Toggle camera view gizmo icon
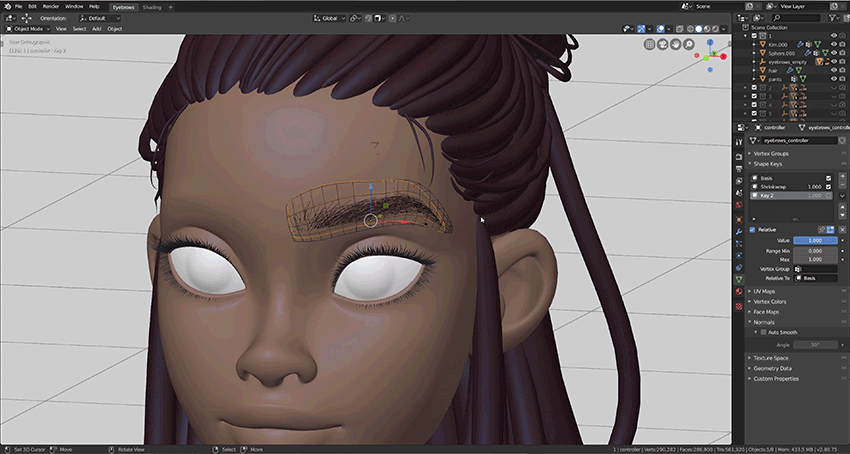Viewport: 850px width, 454px height. click(662, 44)
